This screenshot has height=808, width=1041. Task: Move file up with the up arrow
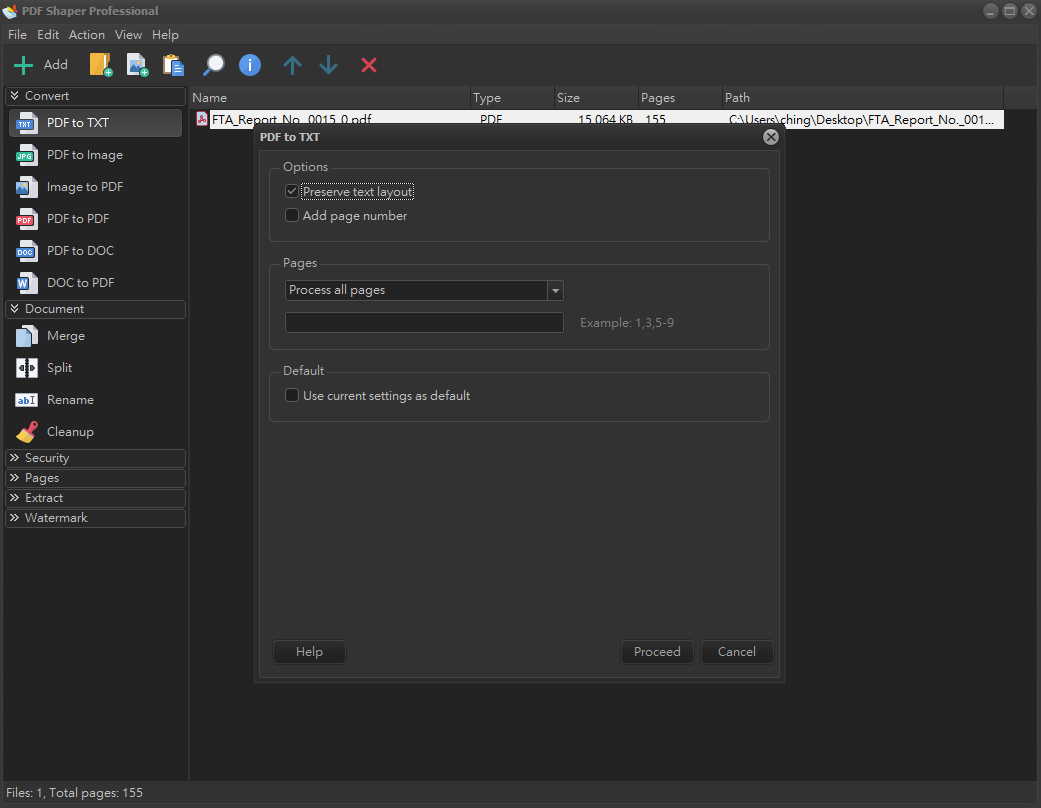click(292, 65)
